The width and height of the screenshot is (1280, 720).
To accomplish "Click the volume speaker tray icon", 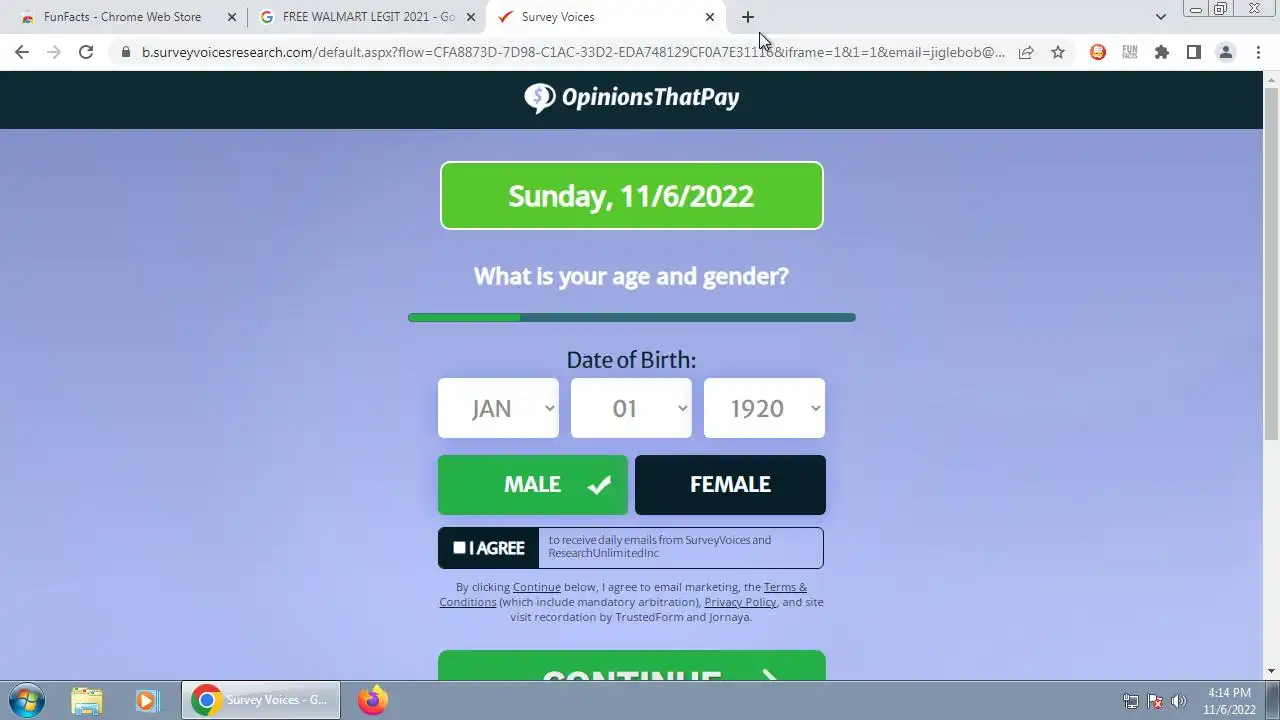I will point(1179,701).
